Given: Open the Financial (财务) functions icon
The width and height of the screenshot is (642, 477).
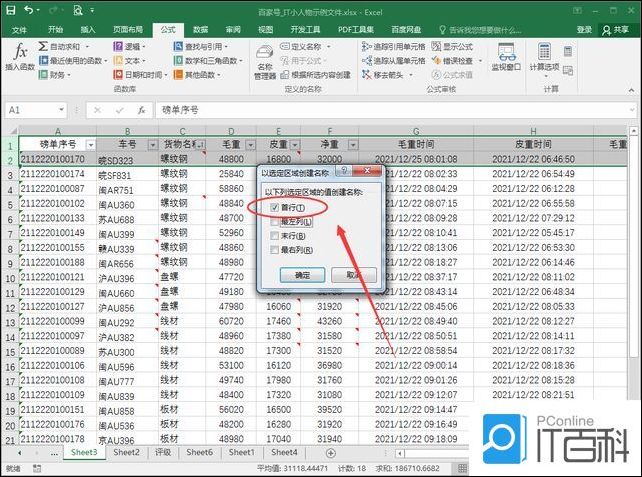Looking at the screenshot, I should 43,75.
